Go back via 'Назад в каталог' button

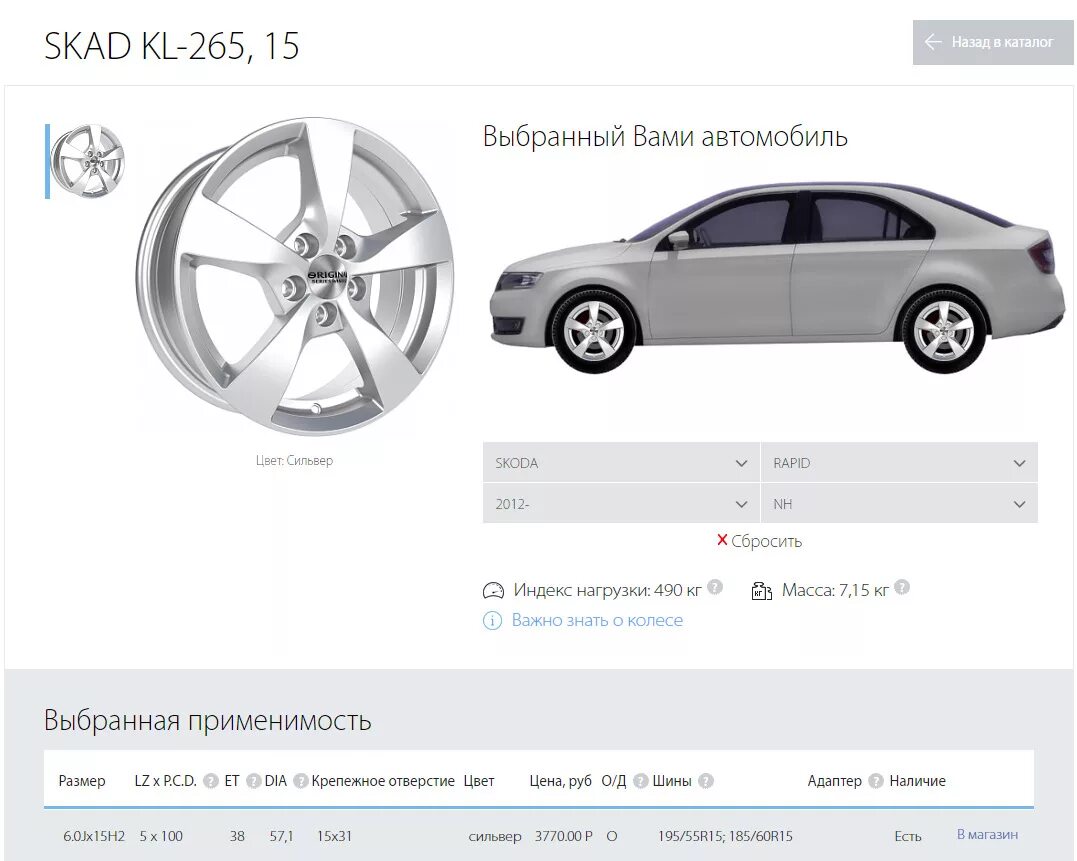(x=993, y=43)
